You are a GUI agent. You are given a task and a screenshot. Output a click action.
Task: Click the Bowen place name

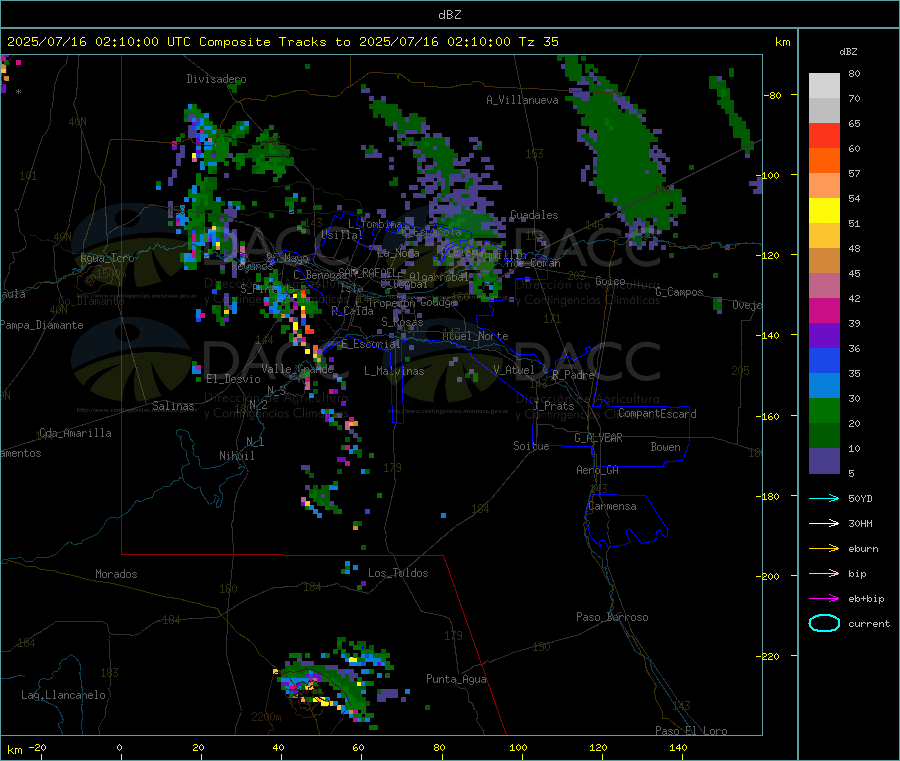tap(665, 446)
